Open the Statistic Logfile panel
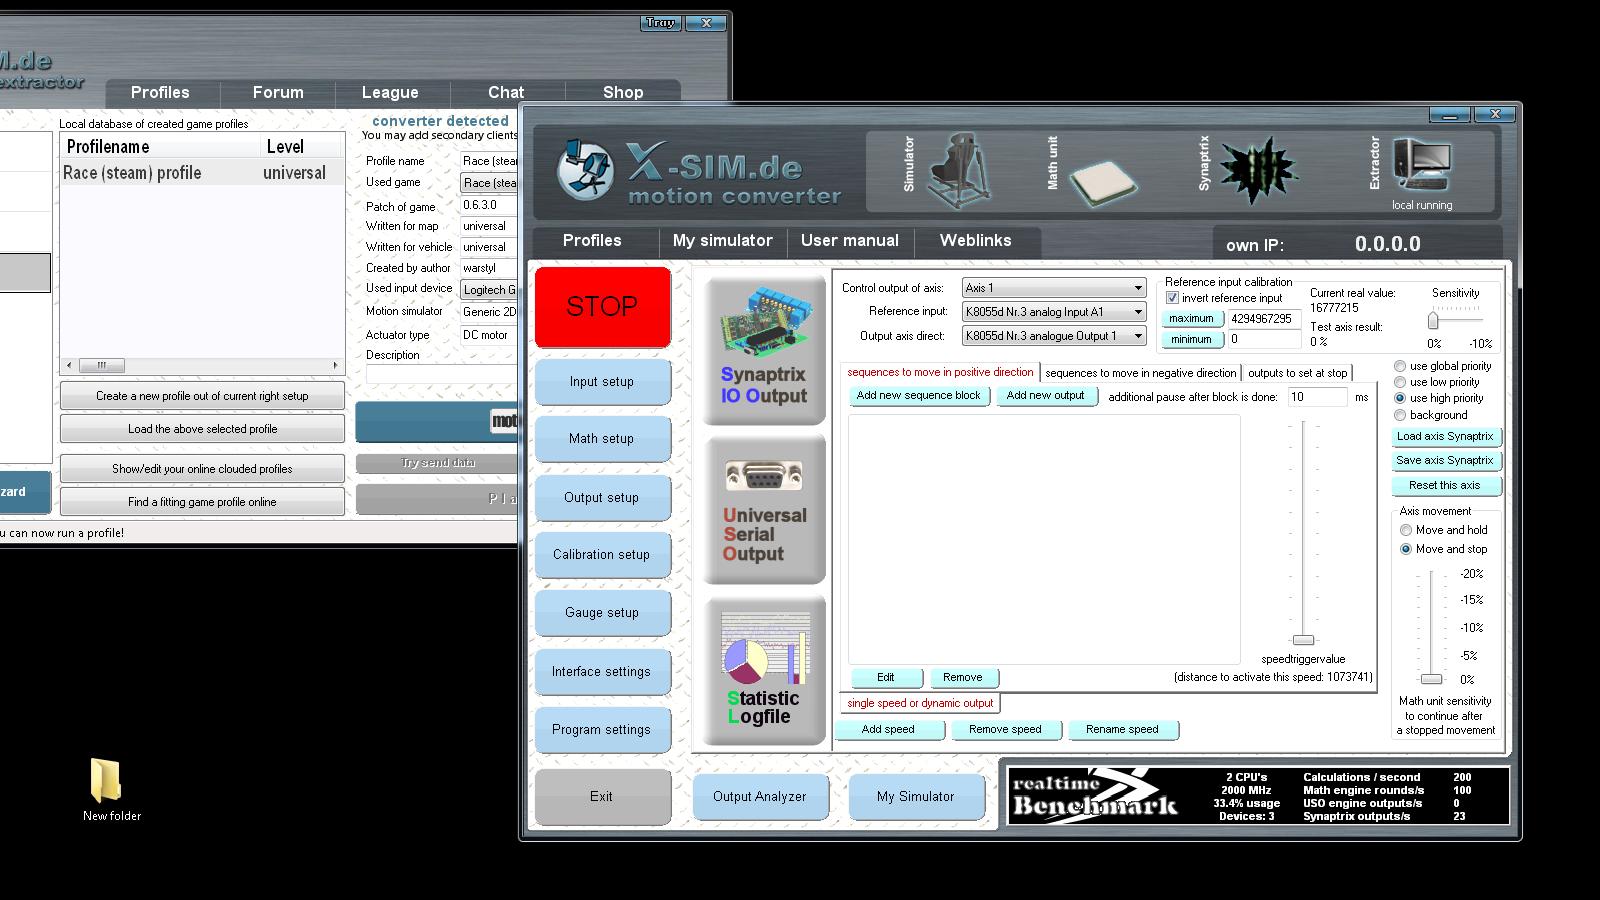The image size is (1600, 900). point(764,670)
